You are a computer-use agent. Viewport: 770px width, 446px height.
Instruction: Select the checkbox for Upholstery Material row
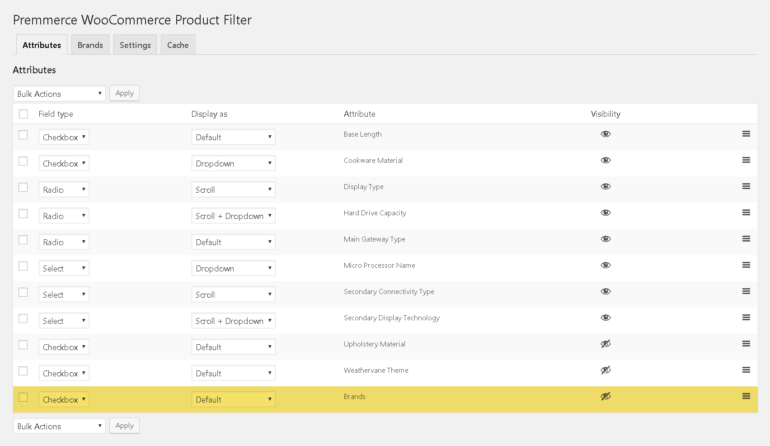click(x=23, y=345)
